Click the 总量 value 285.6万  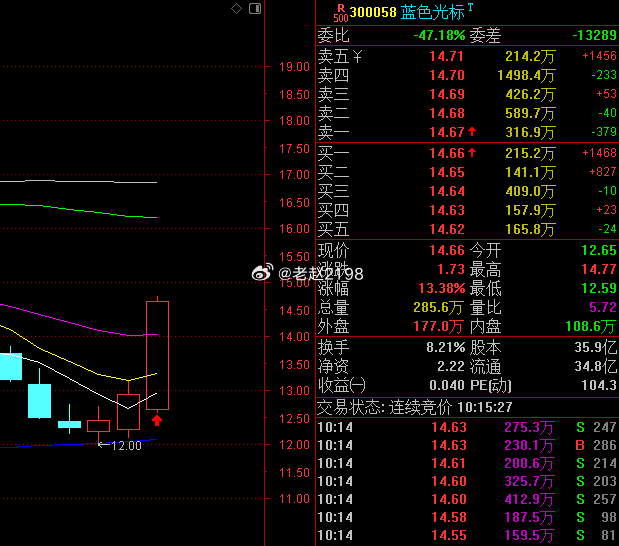point(438,308)
